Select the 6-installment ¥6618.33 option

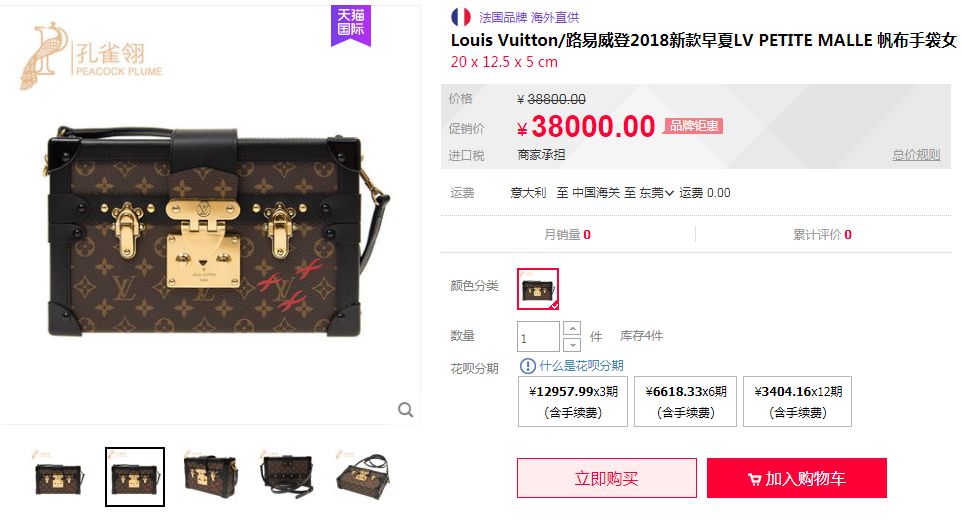[685, 401]
